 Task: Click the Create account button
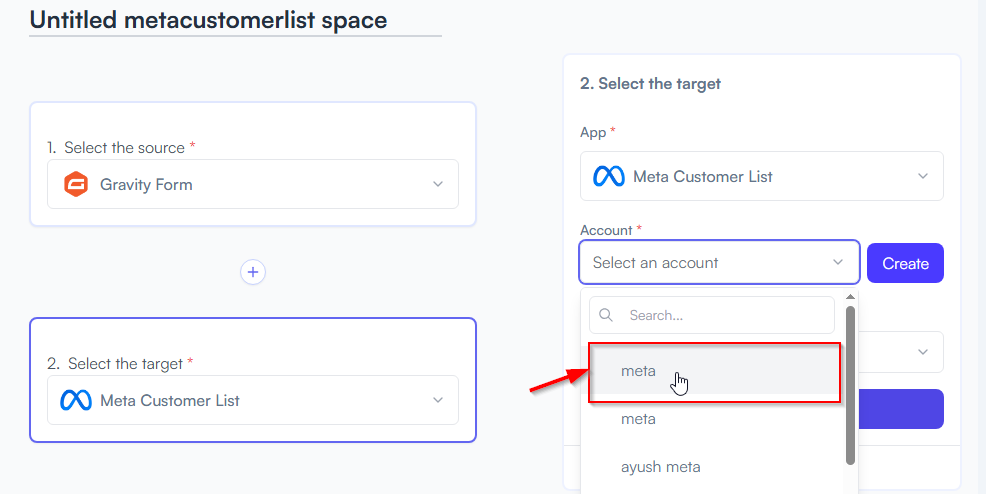pyautogui.click(x=905, y=263)
